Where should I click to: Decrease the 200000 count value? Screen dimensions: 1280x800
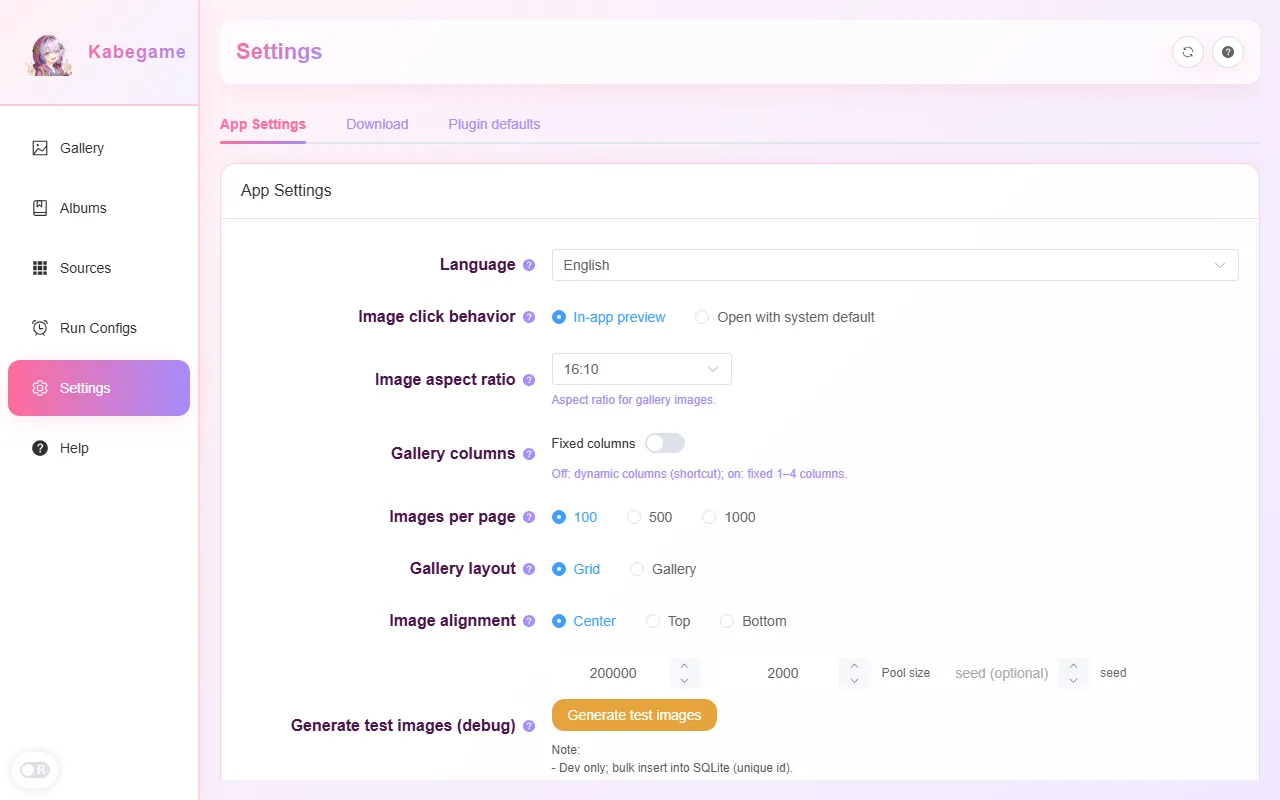click(684, 681)
